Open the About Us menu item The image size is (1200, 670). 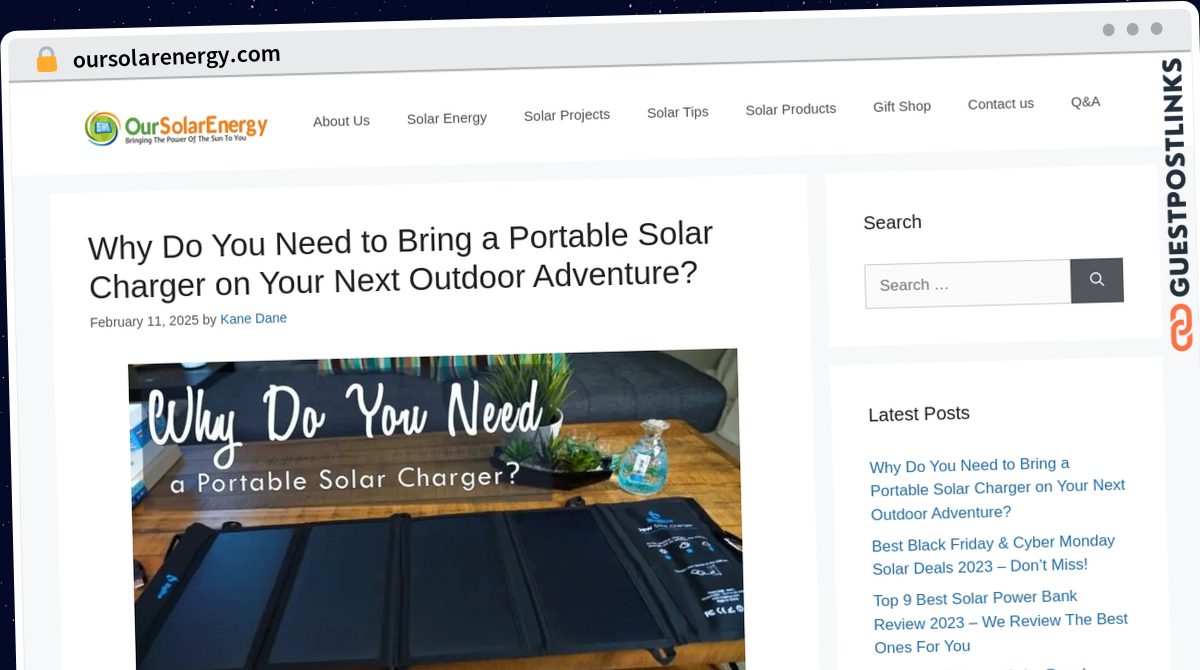(341, 121)
